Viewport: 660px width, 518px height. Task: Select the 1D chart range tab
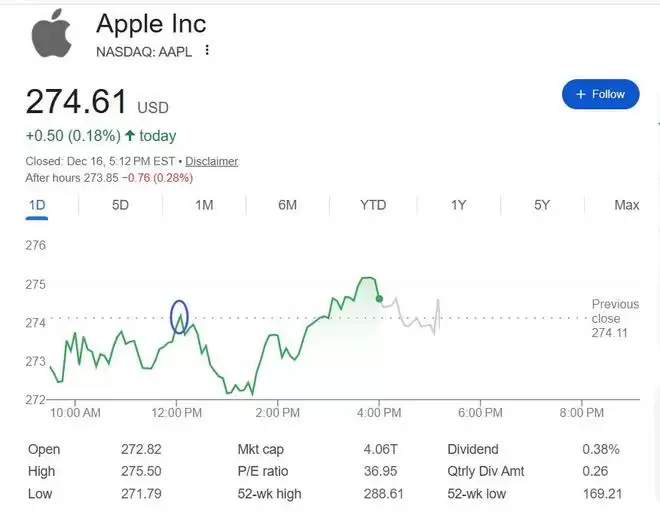[37, 205]
